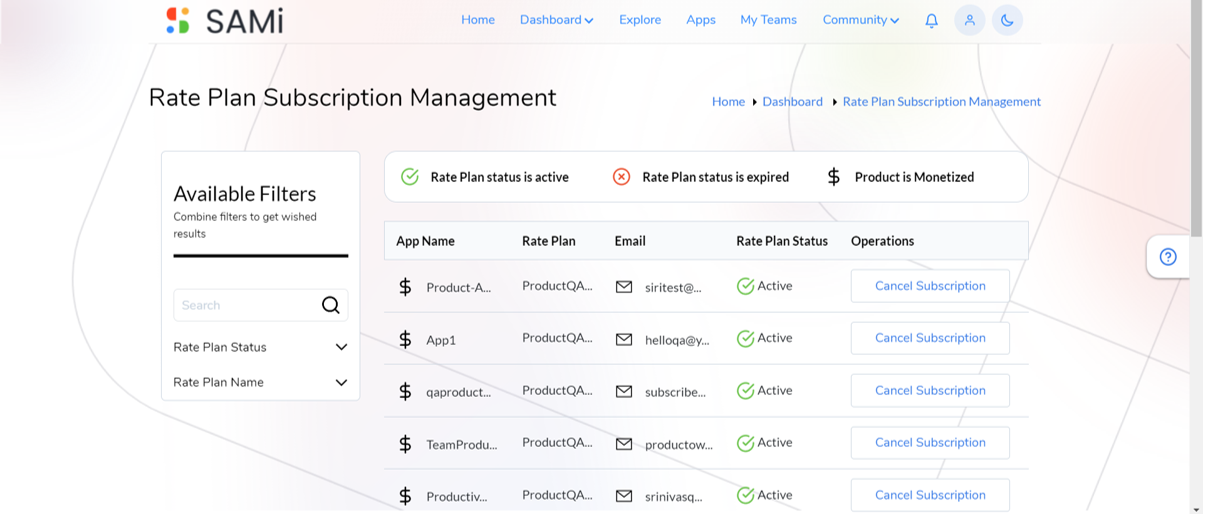The height and width of the screenshot is (518, 1205).
Task: Click dollar icon beside Productiv... app
Action: point(405,495)
